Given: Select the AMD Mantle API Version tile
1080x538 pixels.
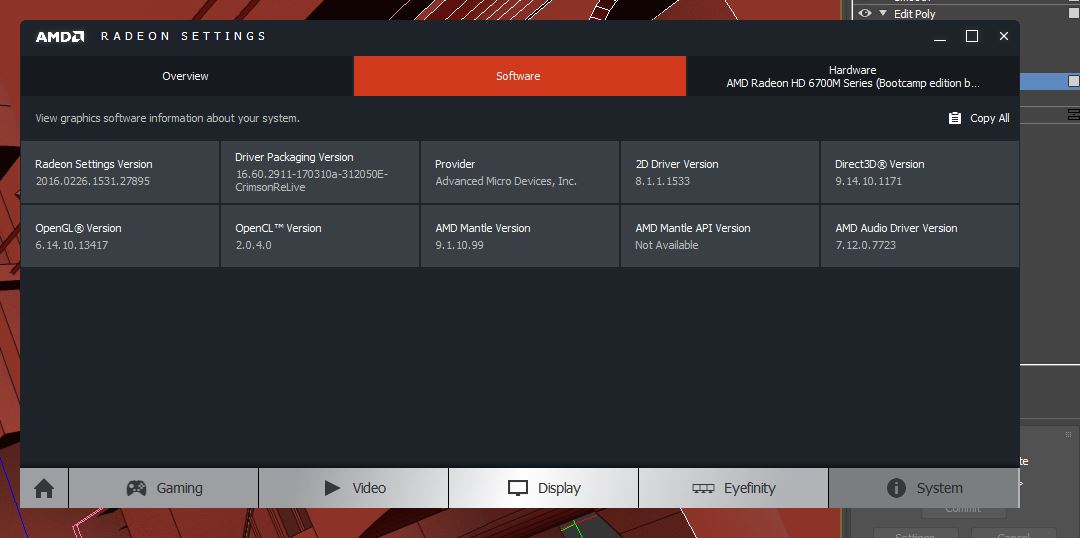Looking at the screenshot, I should tap(720, 236).
